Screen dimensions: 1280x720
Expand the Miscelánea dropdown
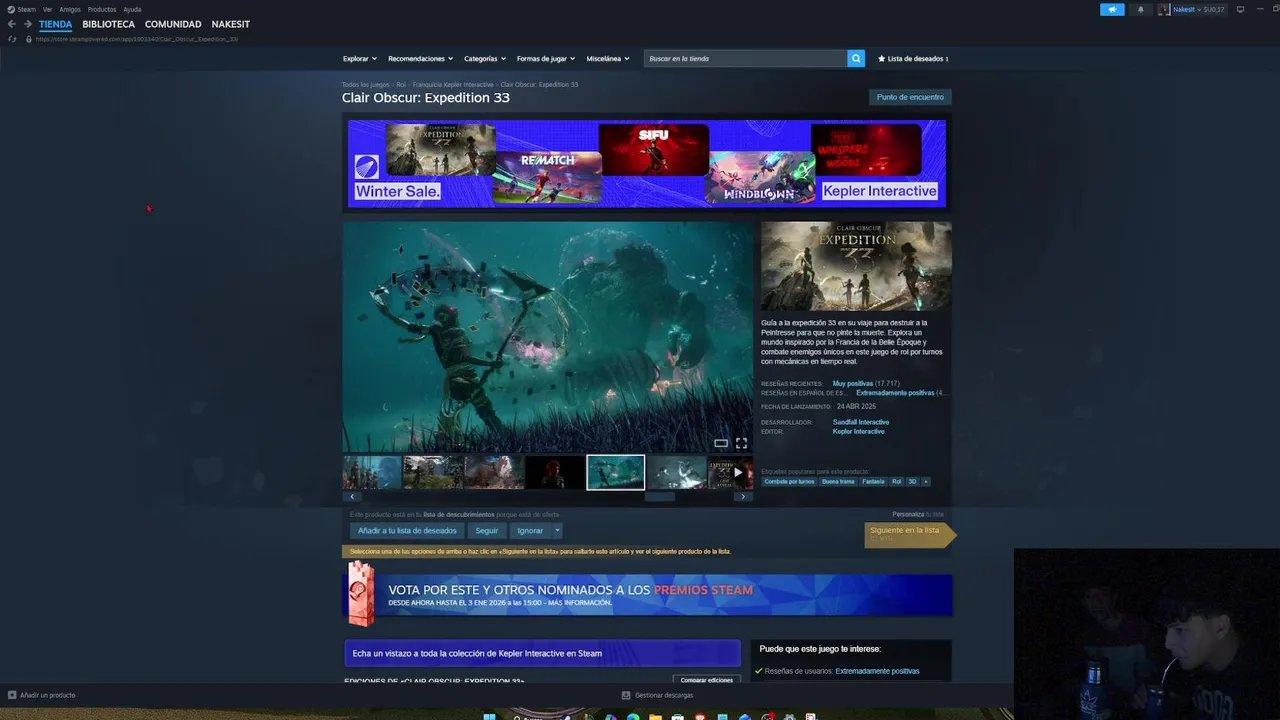[x=608, y=59]
